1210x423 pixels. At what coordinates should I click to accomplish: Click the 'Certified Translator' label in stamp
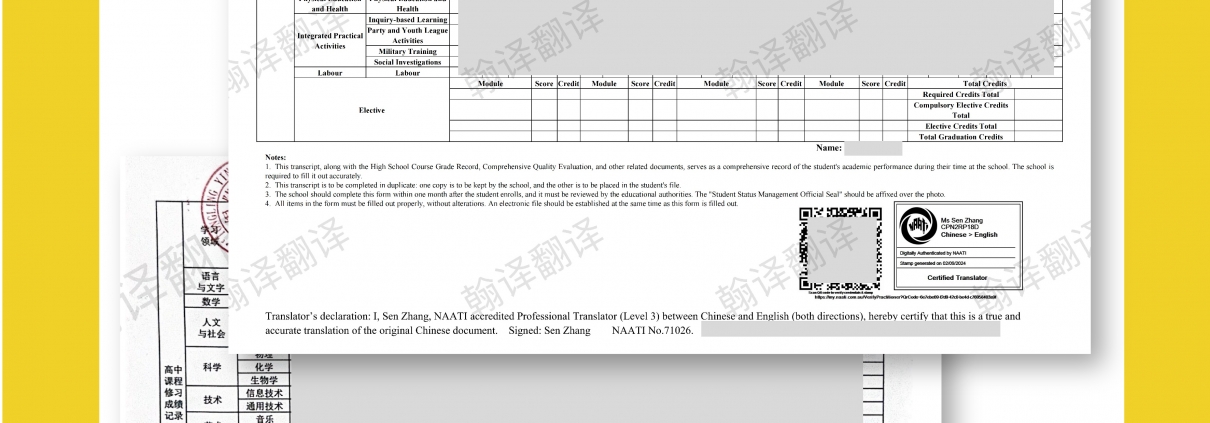point(957,277)
